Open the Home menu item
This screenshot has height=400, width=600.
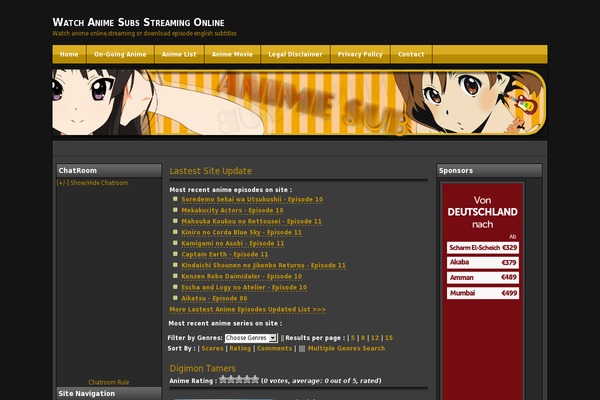coord(69,54)
